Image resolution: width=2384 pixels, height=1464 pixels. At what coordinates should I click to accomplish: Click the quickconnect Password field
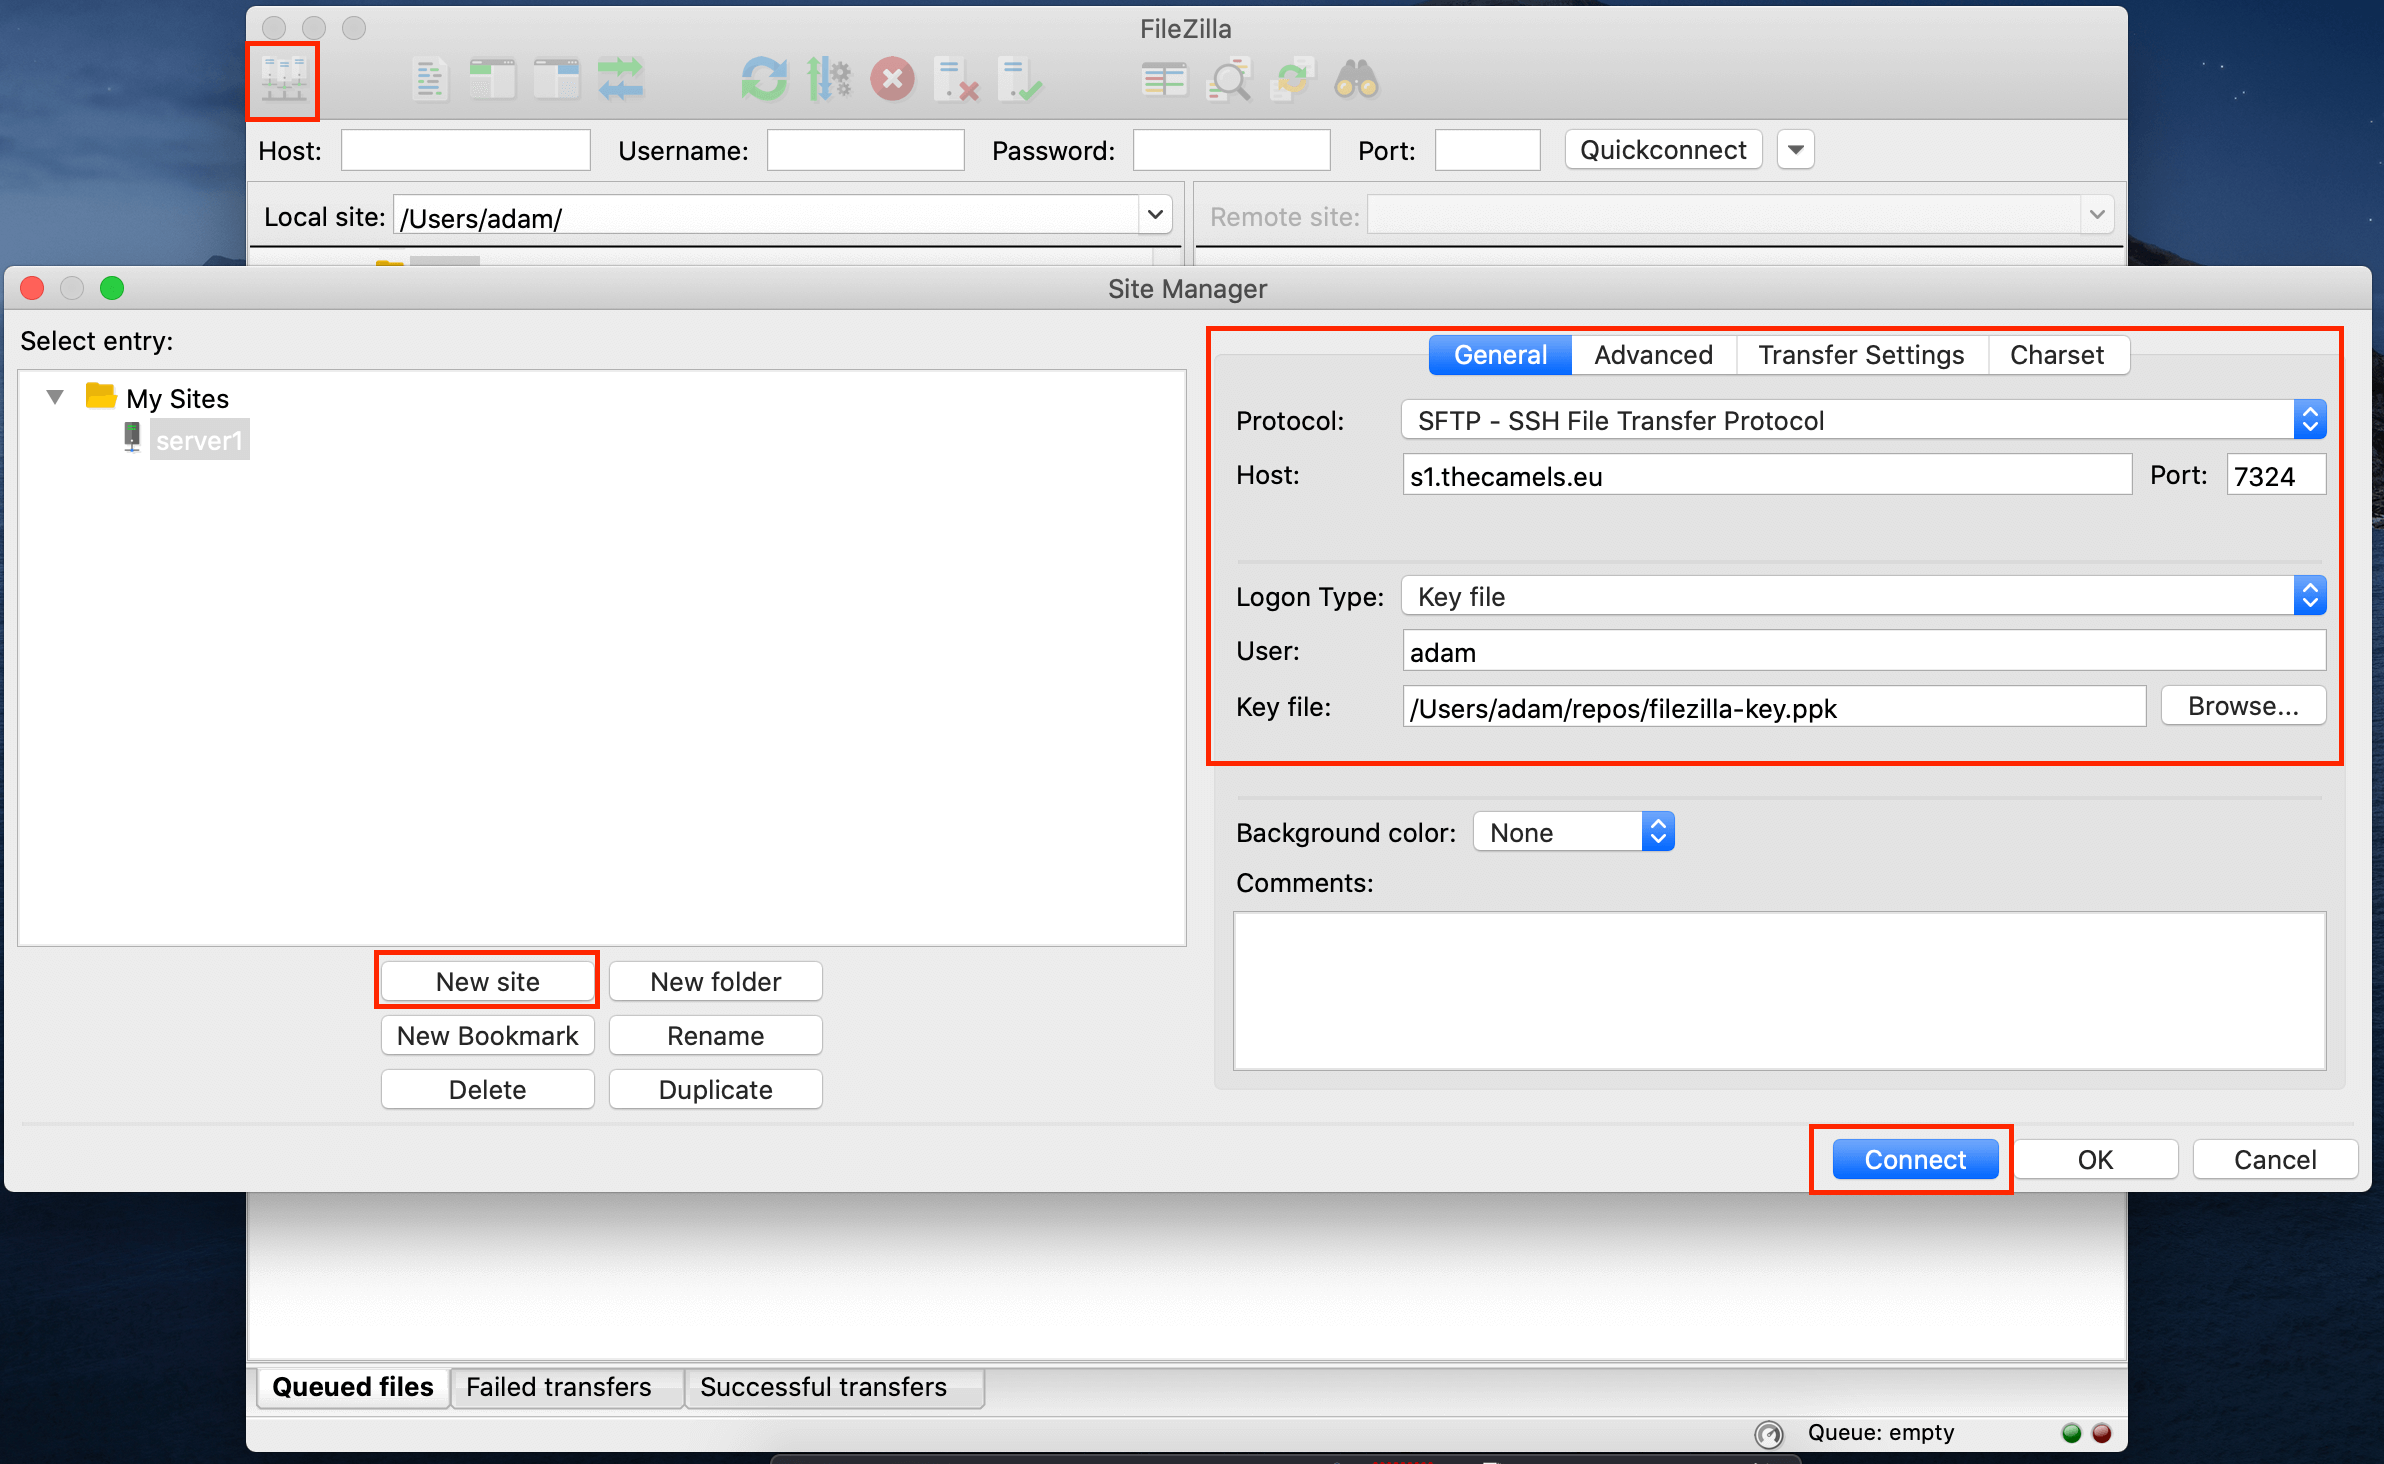click(1231, 150)
